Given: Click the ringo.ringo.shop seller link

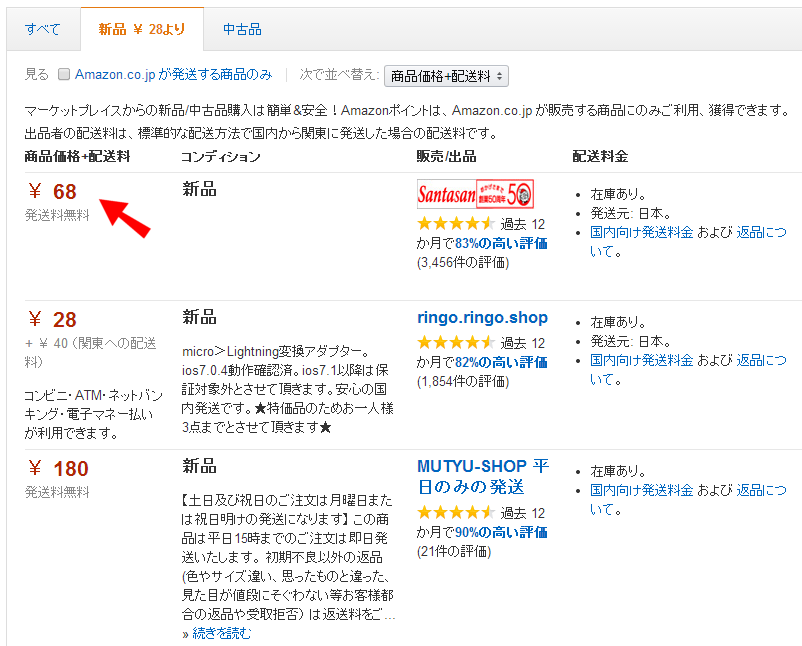Looking at the screenshot, I should [x=482, y=317].
